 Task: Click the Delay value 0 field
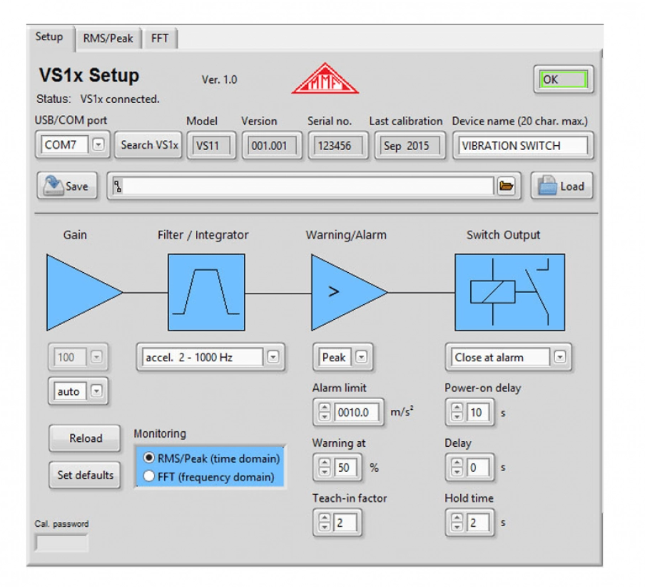(x=478, y=467)
